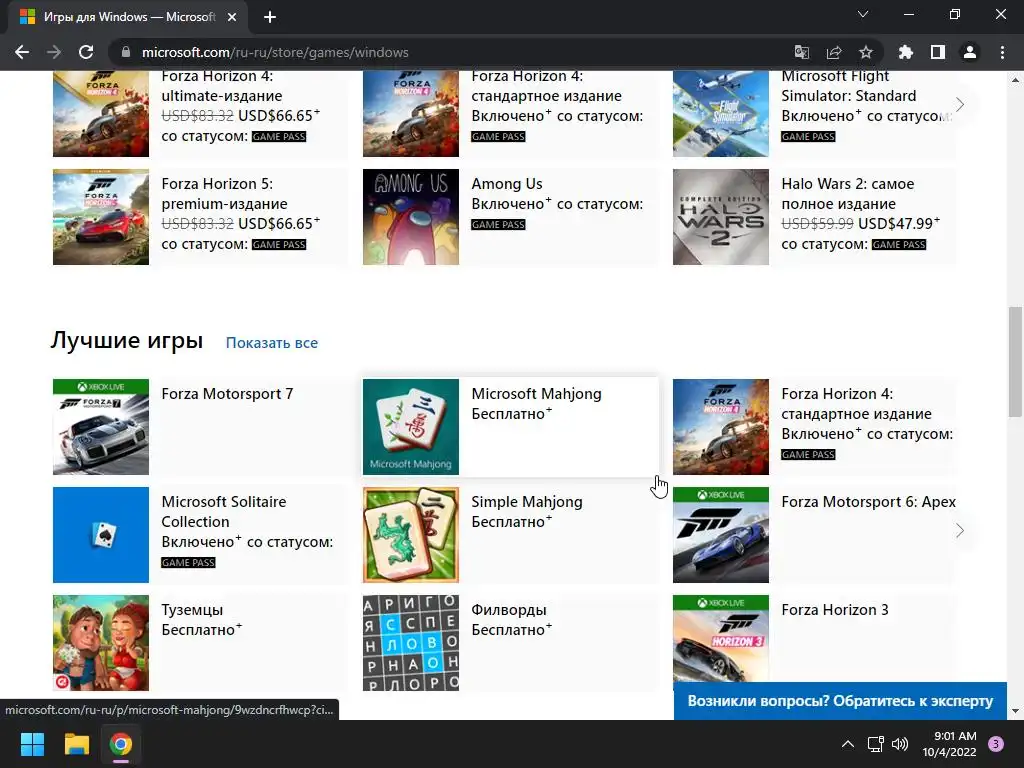This screenshot has width=1024, height=768.
Task: Open the Microsoft Mahjong game image
Action: (411, 426)
